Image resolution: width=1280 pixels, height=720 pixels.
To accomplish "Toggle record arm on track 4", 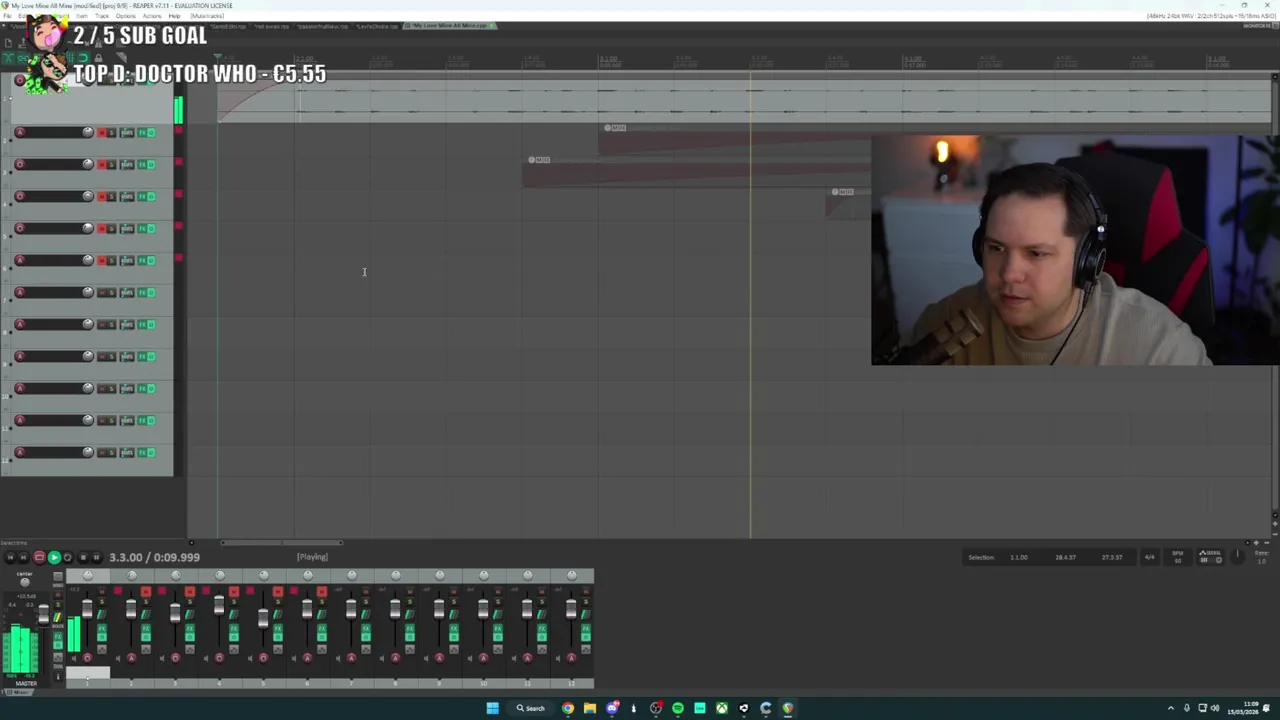I will (20, 196).
